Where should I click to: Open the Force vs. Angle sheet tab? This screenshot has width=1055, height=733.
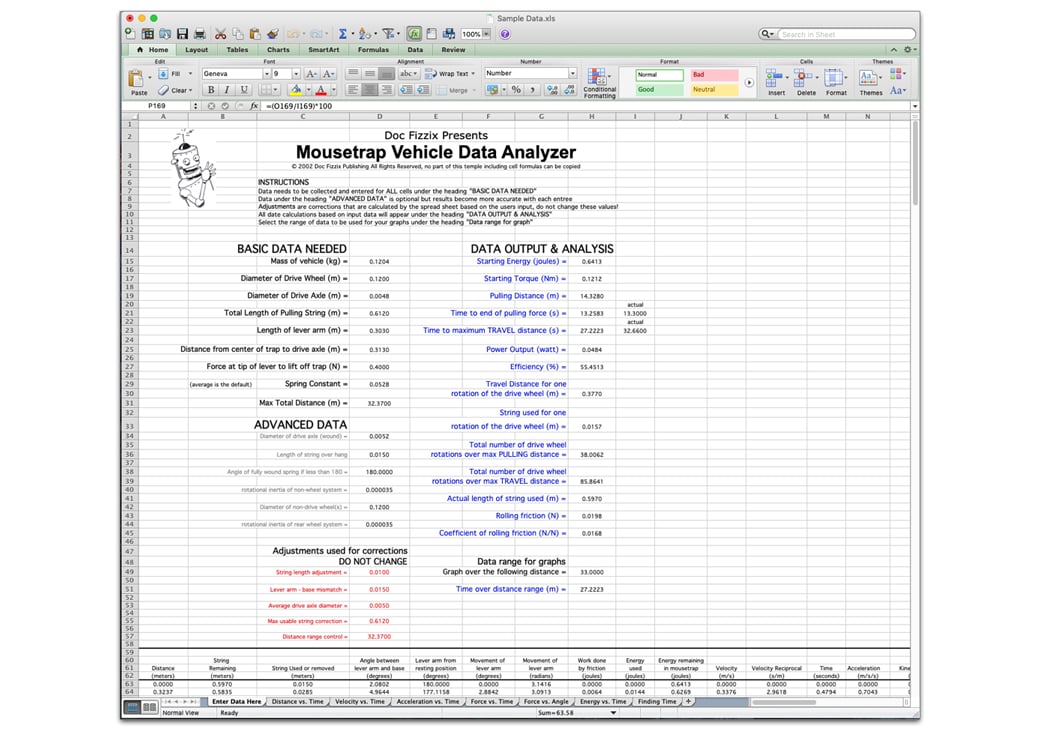tap(546, 701)
